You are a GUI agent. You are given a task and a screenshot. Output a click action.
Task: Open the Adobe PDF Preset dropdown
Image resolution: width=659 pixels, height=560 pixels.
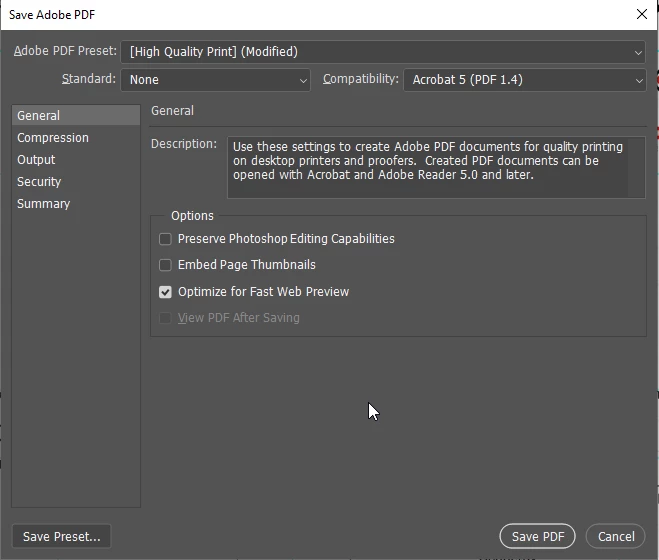(383, 52)
